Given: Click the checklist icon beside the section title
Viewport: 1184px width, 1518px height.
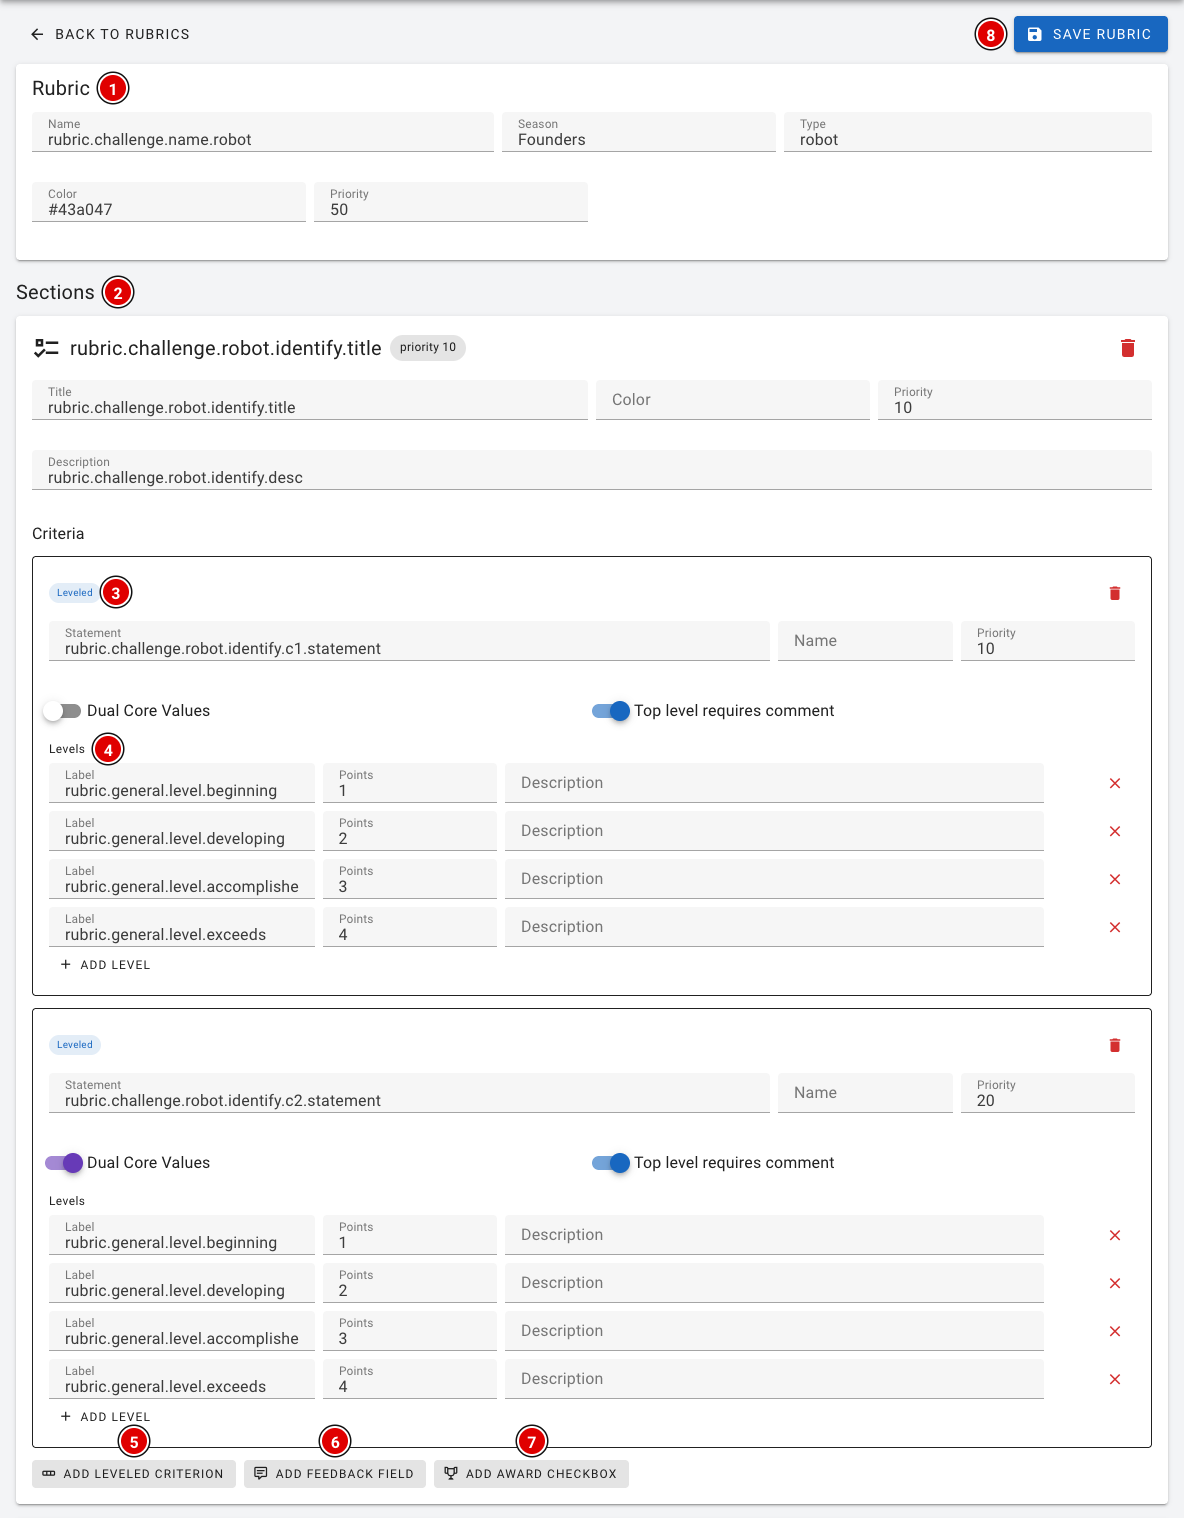Looking at the screenshot, I should 46,348.
